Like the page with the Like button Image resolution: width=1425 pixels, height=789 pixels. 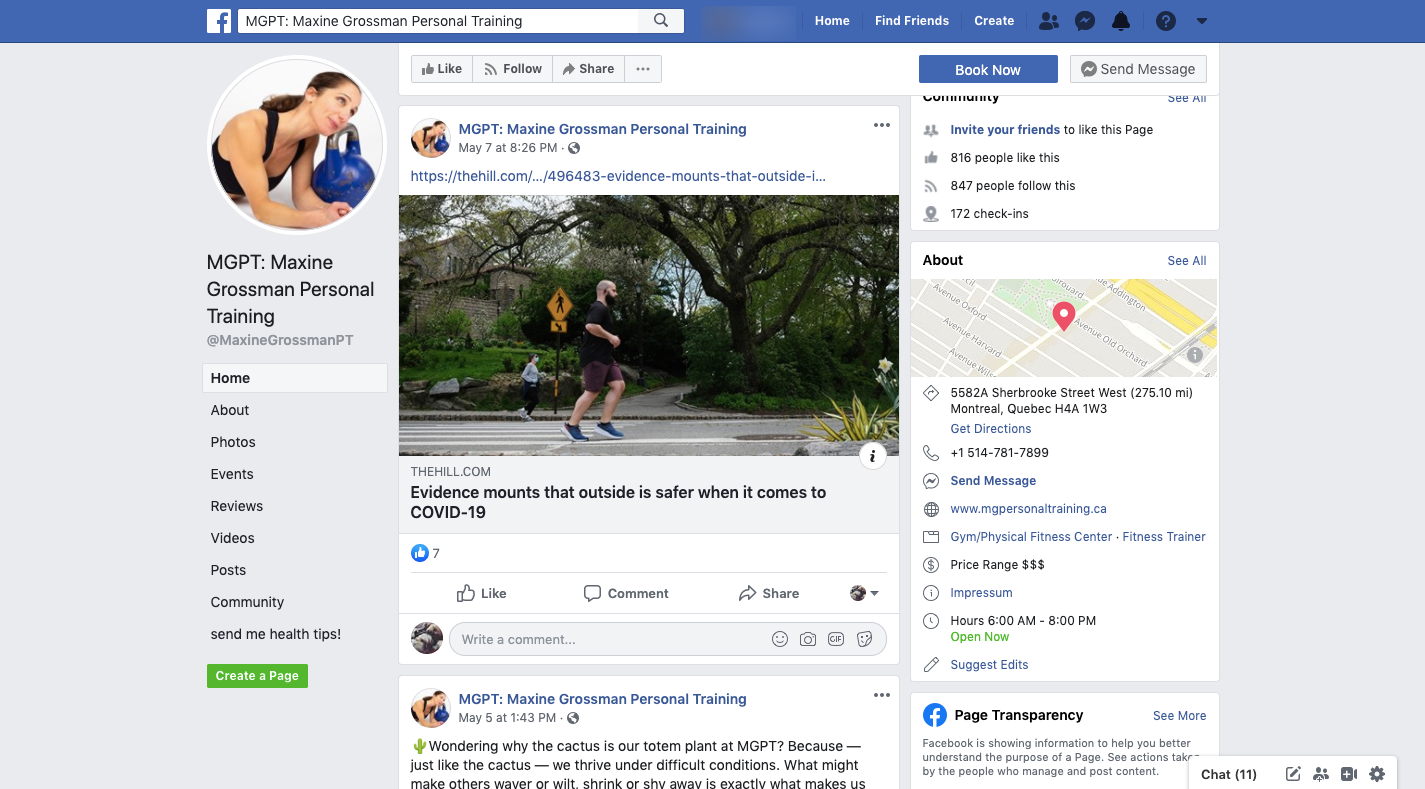point(442,69)
